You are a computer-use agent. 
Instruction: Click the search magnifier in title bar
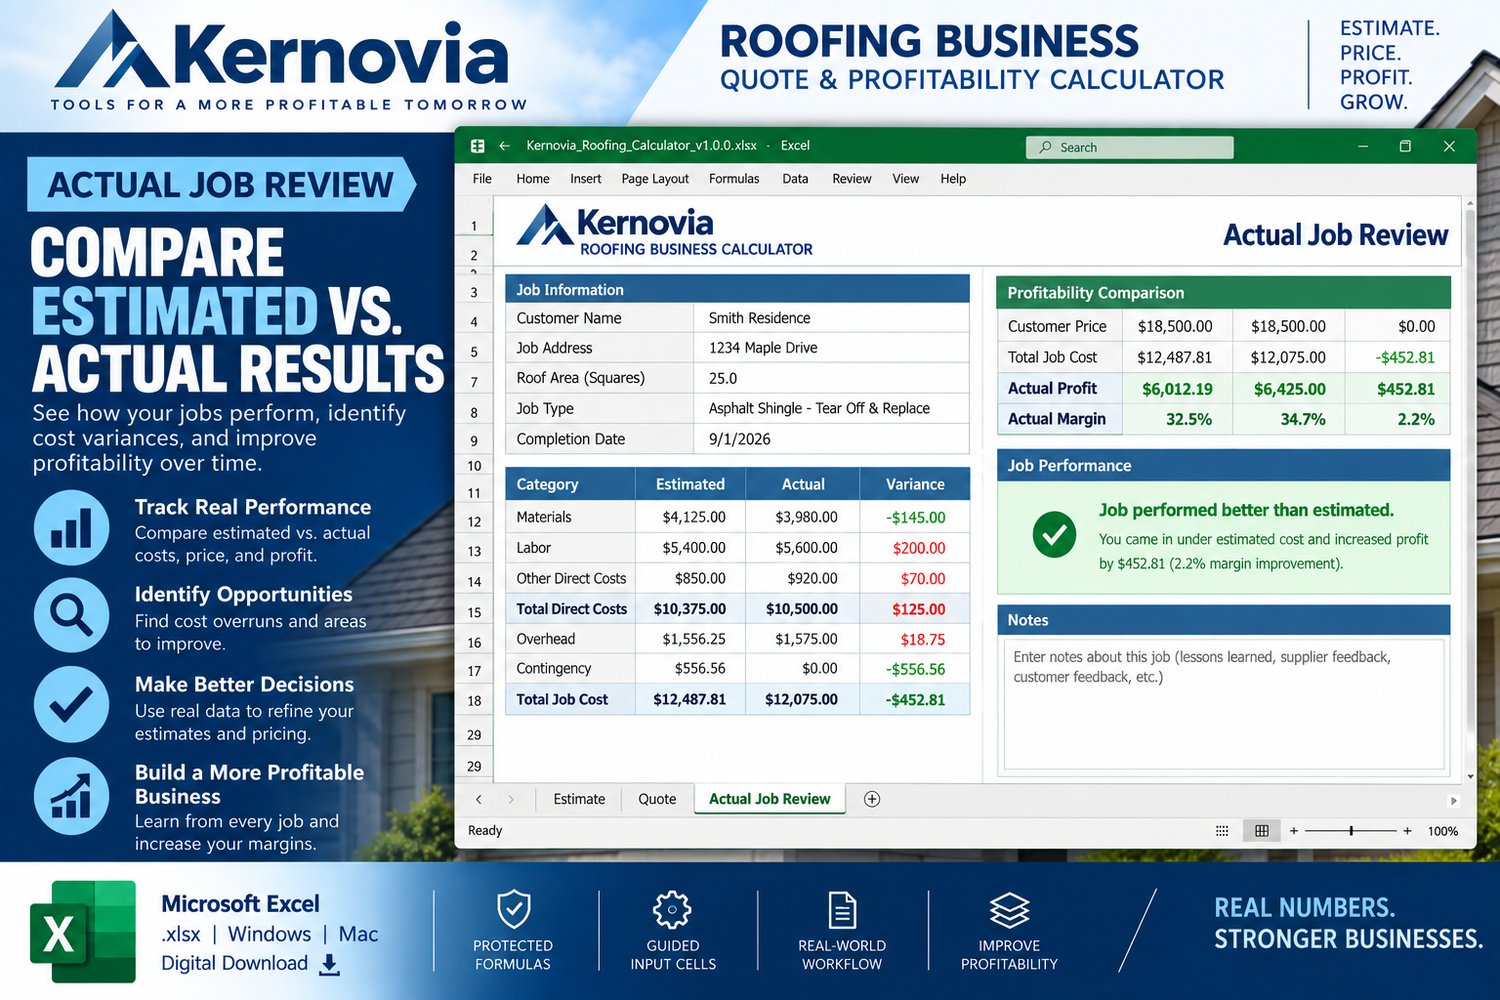point(1046,147)
